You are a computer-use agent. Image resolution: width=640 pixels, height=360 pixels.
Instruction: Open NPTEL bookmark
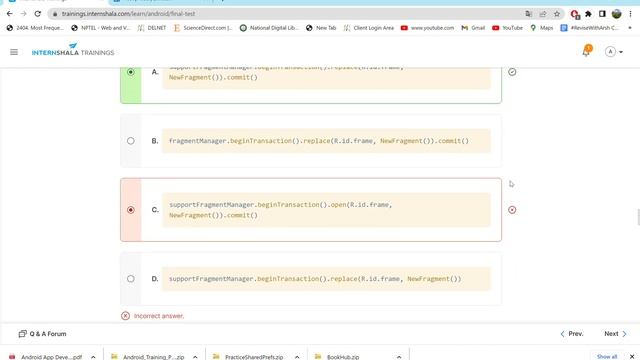(100, 28)
